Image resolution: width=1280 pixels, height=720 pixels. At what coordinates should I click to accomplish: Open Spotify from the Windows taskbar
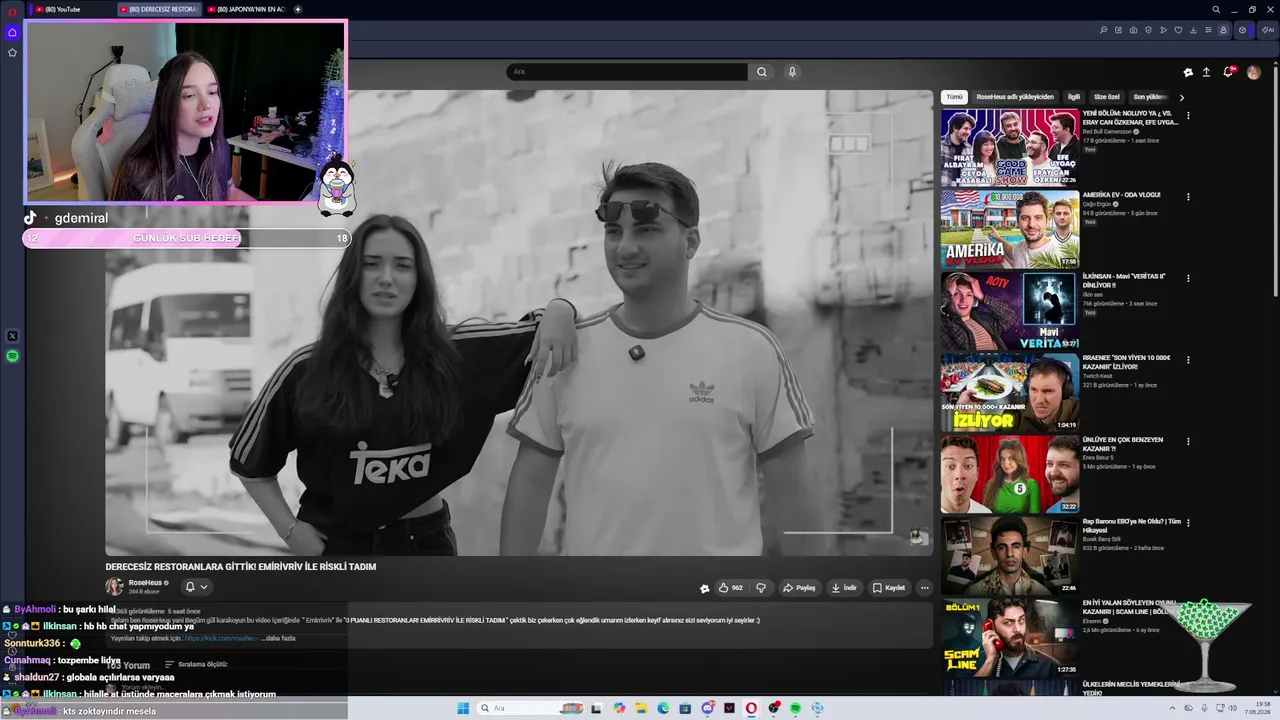point(795,708)
